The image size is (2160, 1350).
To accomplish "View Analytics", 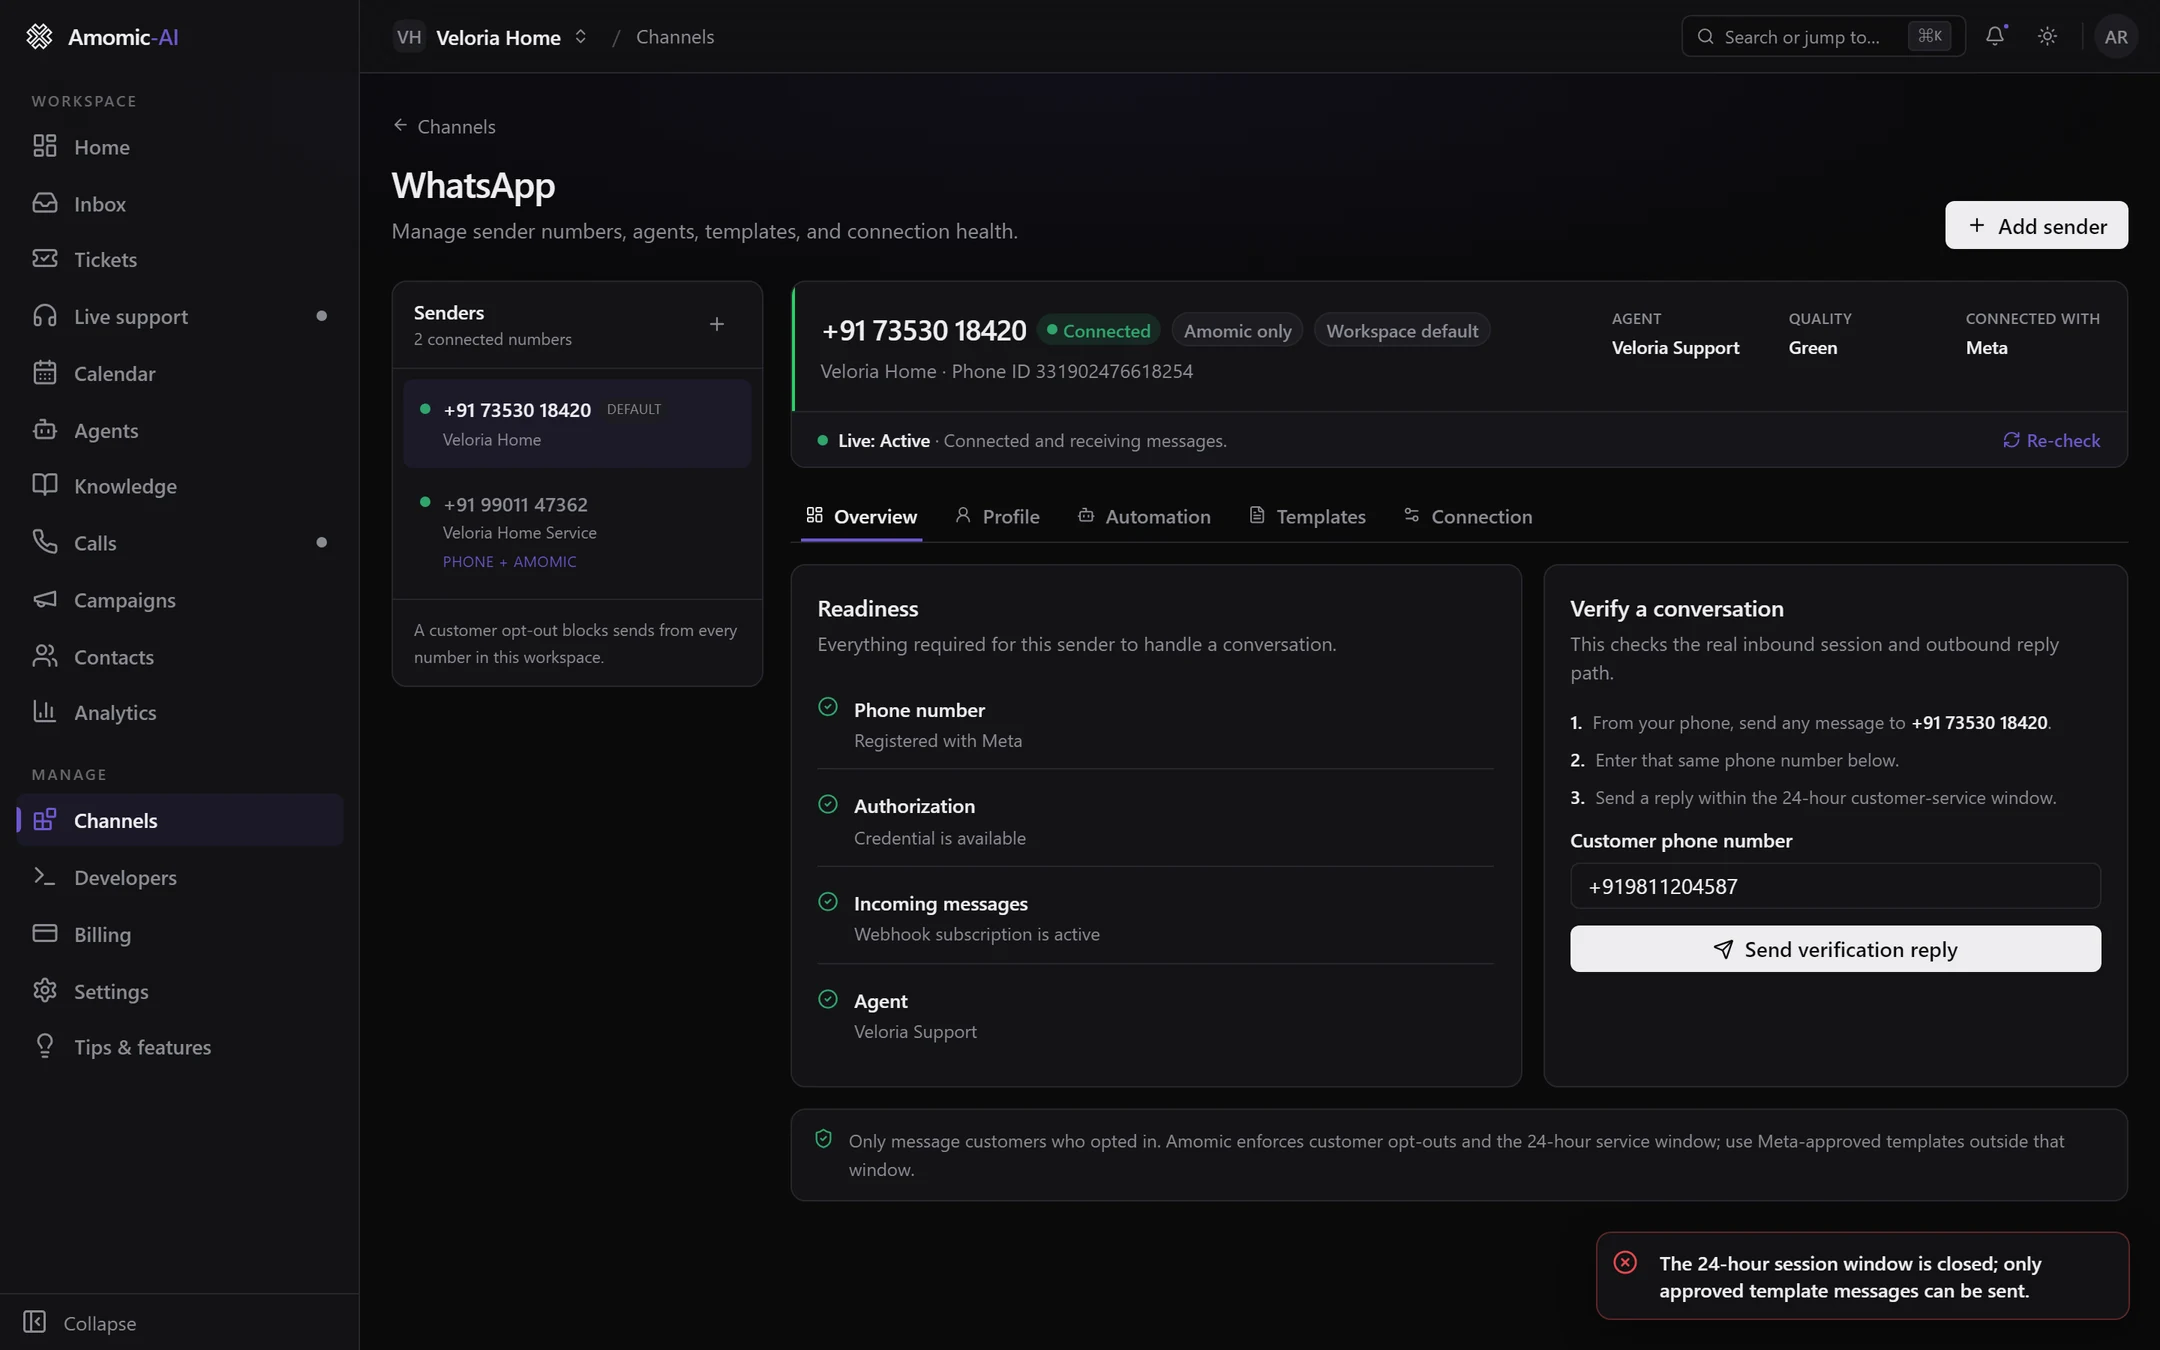I will 180,713.
